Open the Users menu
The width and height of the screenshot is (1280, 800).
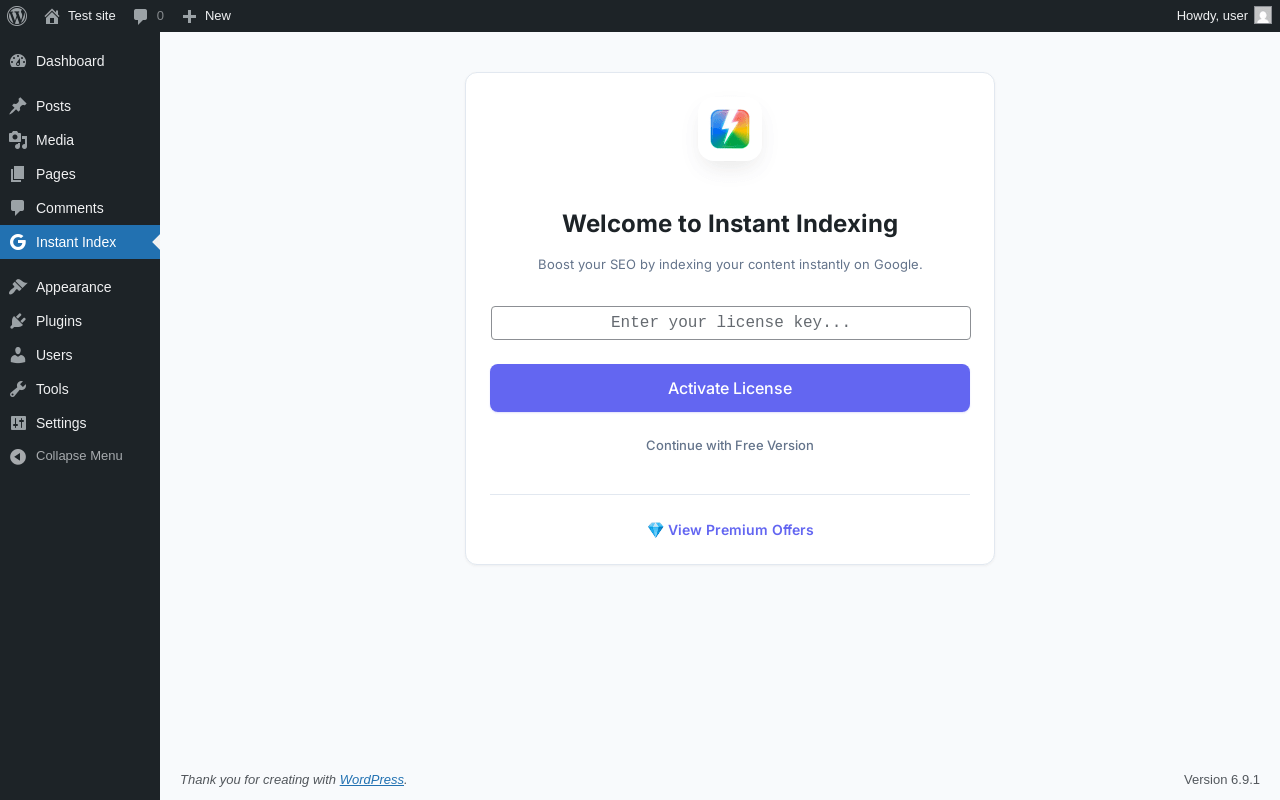click(x=80, y=355)
